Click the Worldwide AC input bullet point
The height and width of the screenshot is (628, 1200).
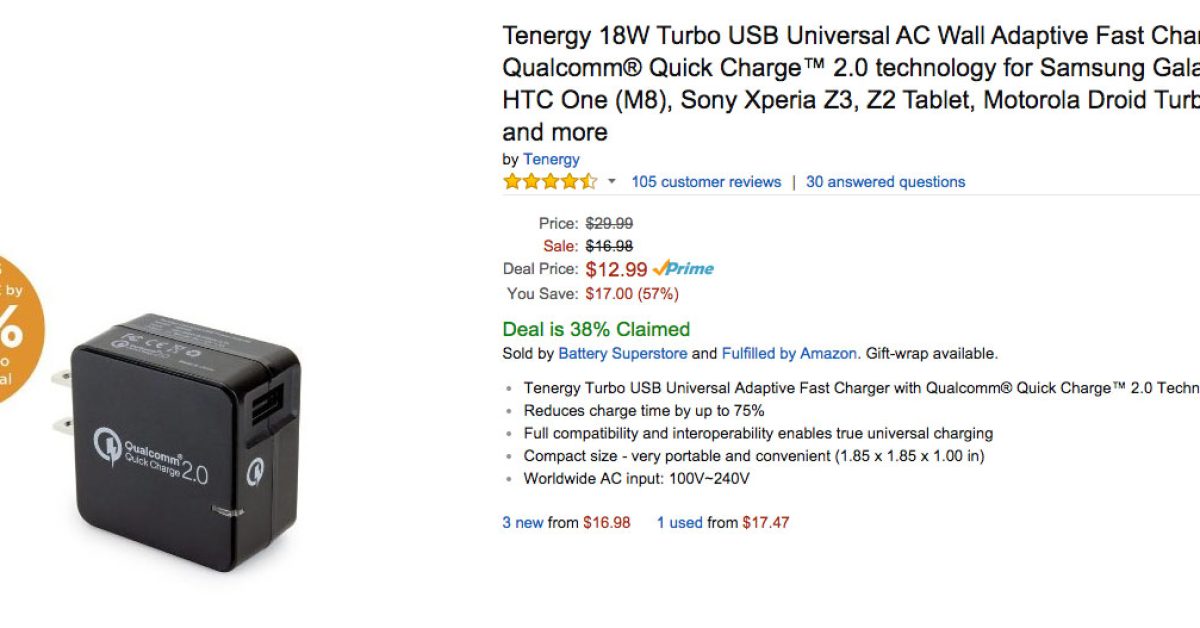636,478
